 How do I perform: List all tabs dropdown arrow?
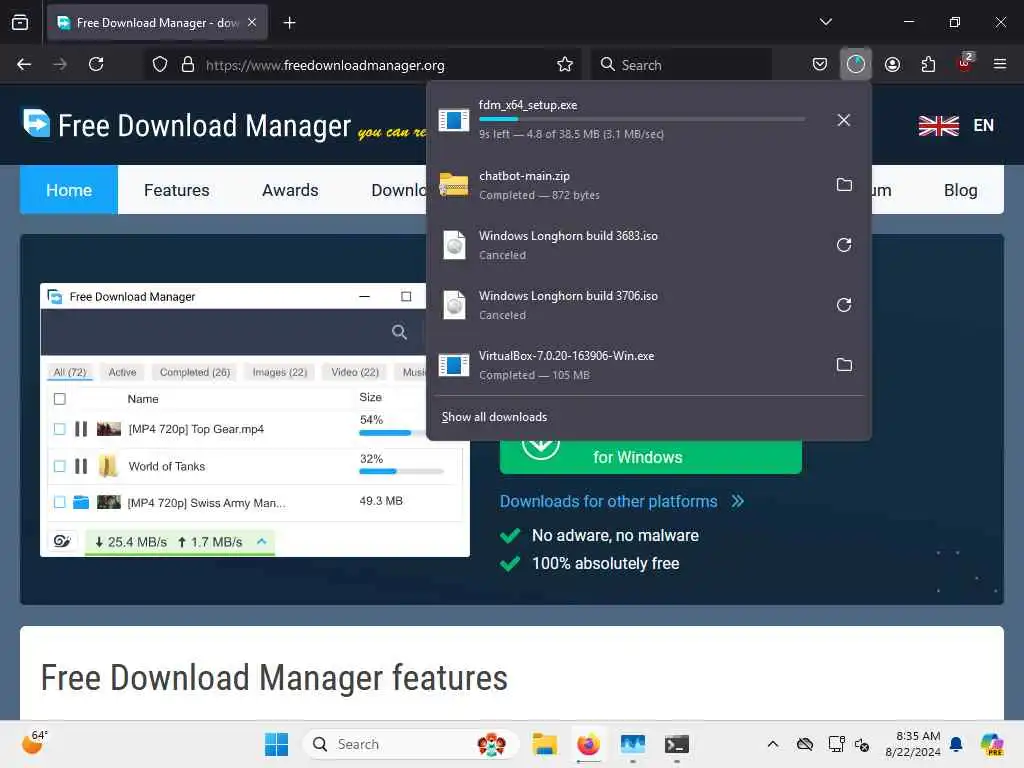(825, 22)
